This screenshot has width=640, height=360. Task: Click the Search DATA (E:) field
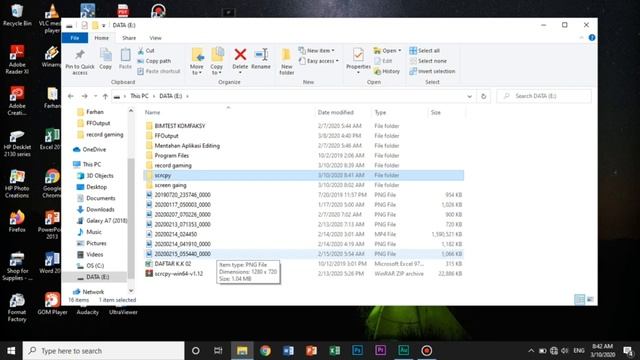[x=544, y=96]
